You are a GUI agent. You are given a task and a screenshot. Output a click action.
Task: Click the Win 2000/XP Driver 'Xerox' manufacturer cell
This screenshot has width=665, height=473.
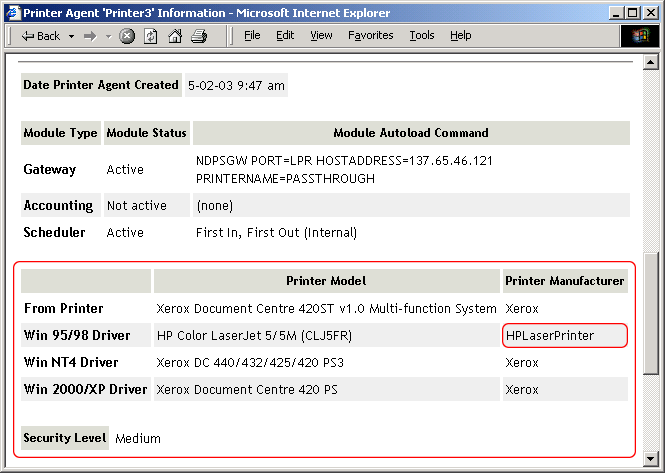tap(565, 389)
